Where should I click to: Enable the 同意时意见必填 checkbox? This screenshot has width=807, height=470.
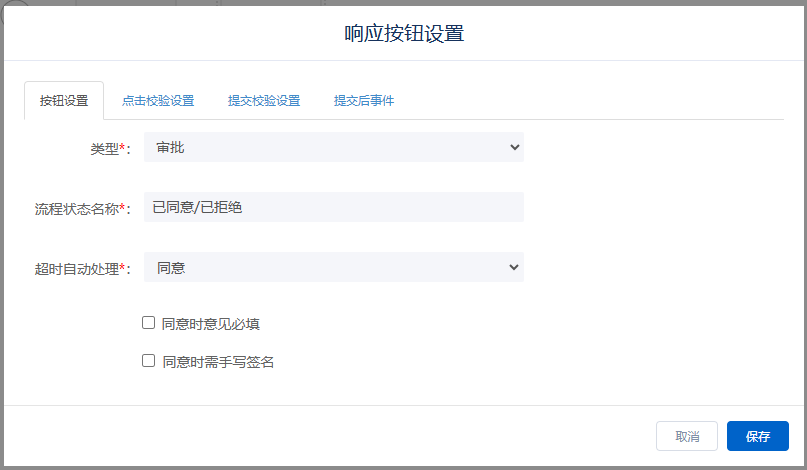(x=148, y=323)
